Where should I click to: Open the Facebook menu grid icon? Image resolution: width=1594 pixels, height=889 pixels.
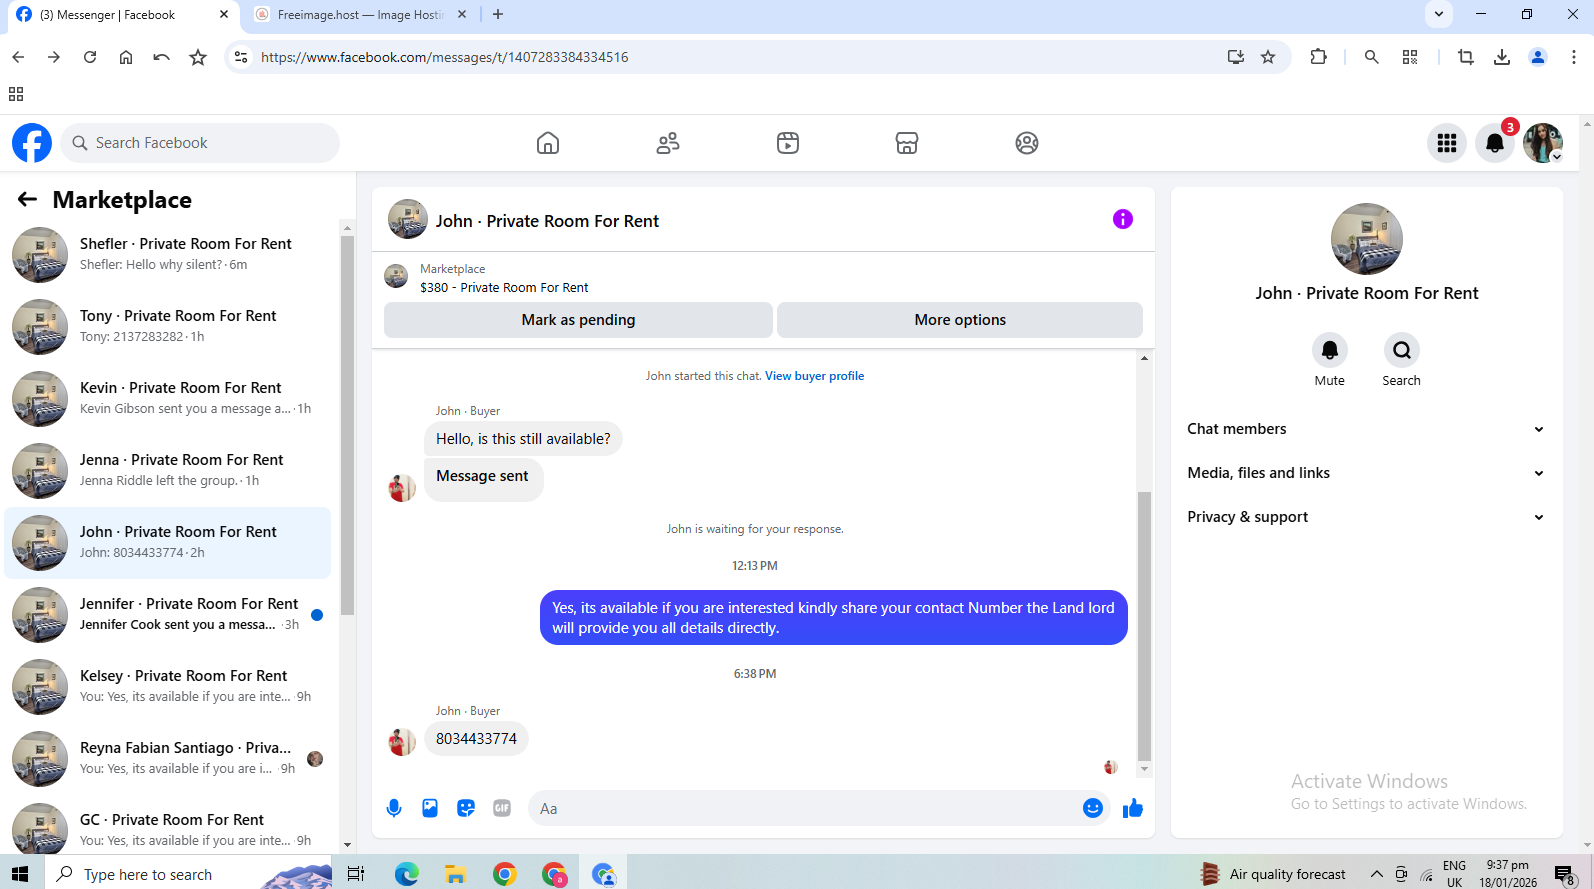(x=1447, y=143)
